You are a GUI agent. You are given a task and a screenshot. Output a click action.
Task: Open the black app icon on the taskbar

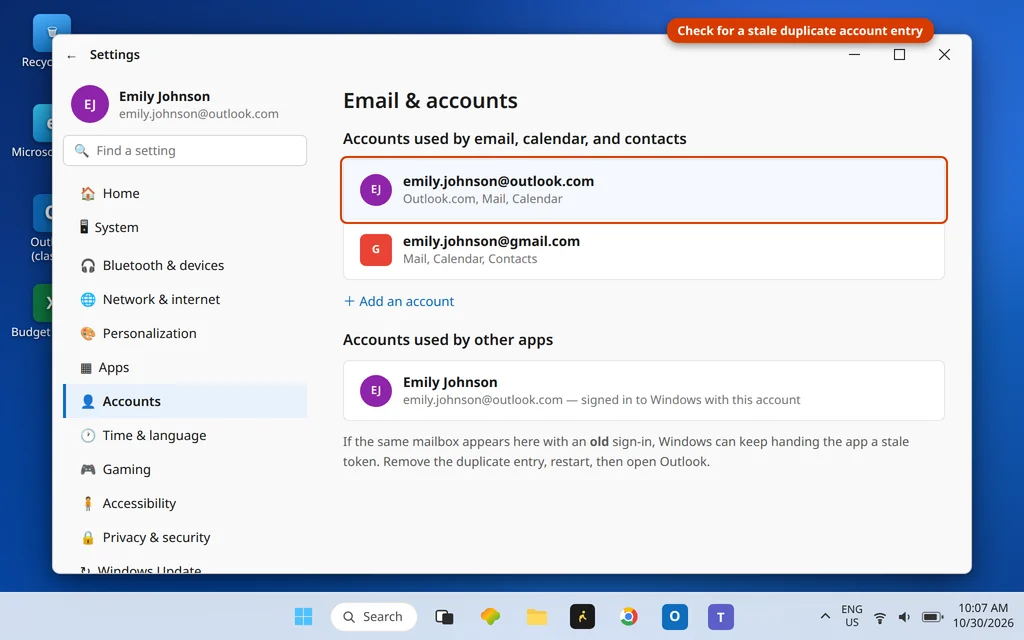coord(583,616)
